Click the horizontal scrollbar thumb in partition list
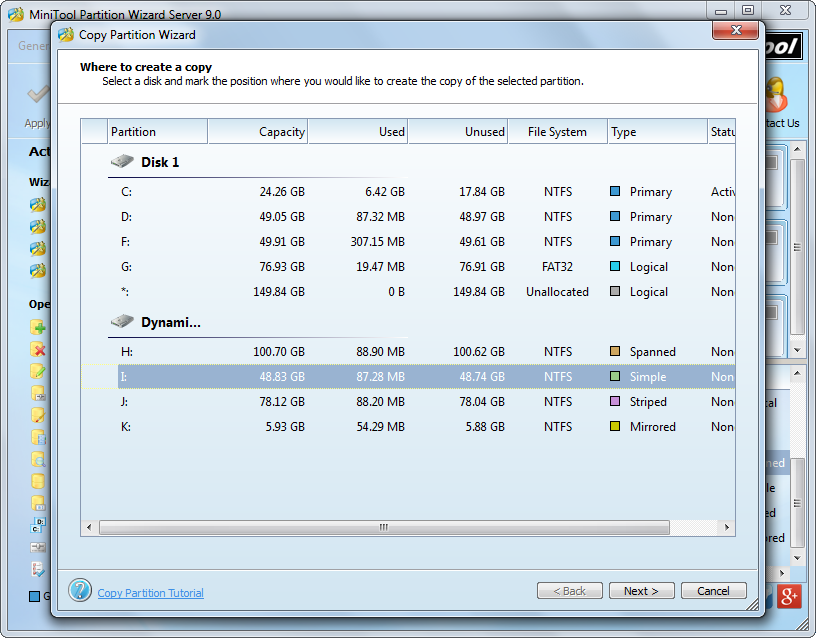The image size is (816, 638). [x=384, y=527]
